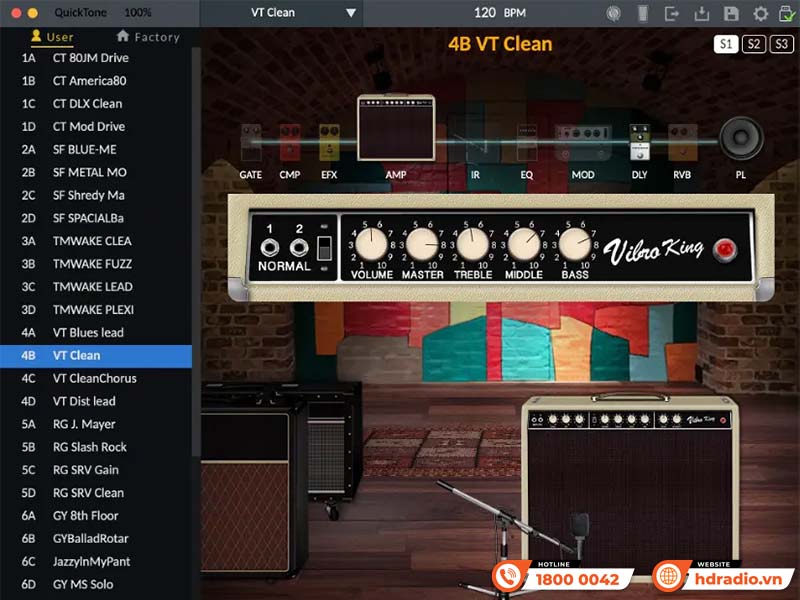This screenshot has width=800, height=600.
Task: Select the PL speaker icon
Action: [741, 140]
